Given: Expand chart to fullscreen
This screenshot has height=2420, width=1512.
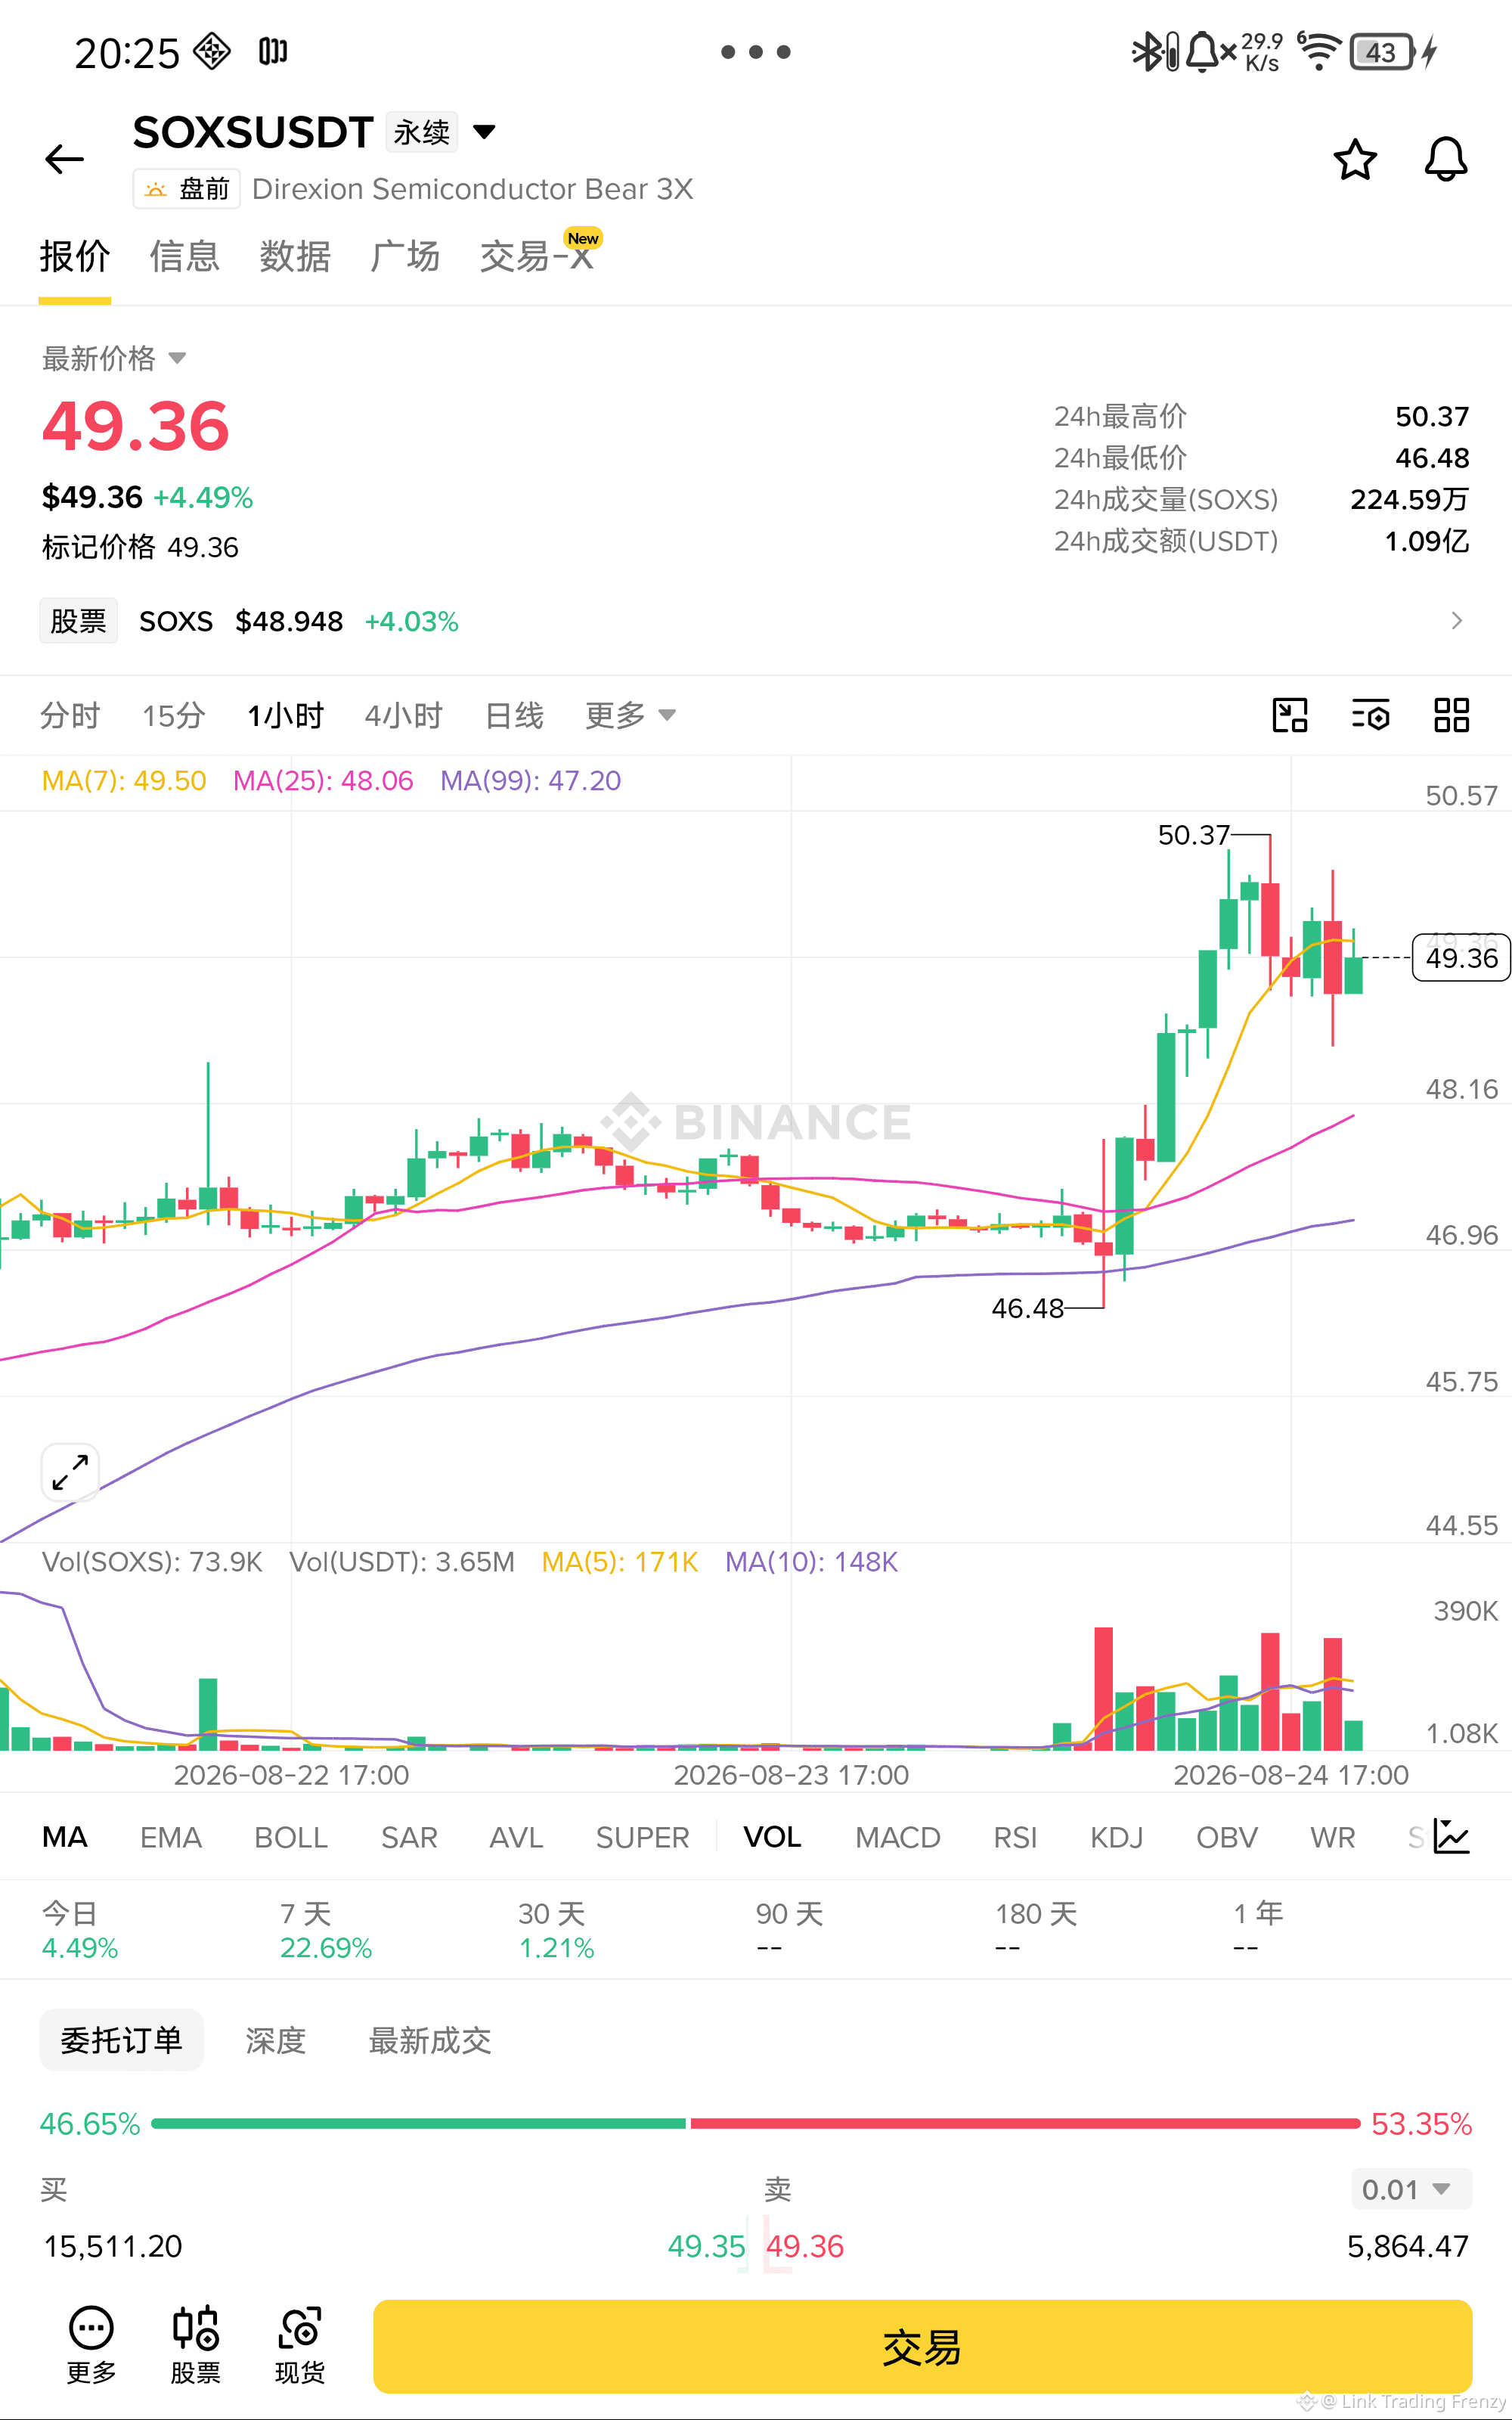Looking at the screenshot, I should click(x=70, y=1472).
